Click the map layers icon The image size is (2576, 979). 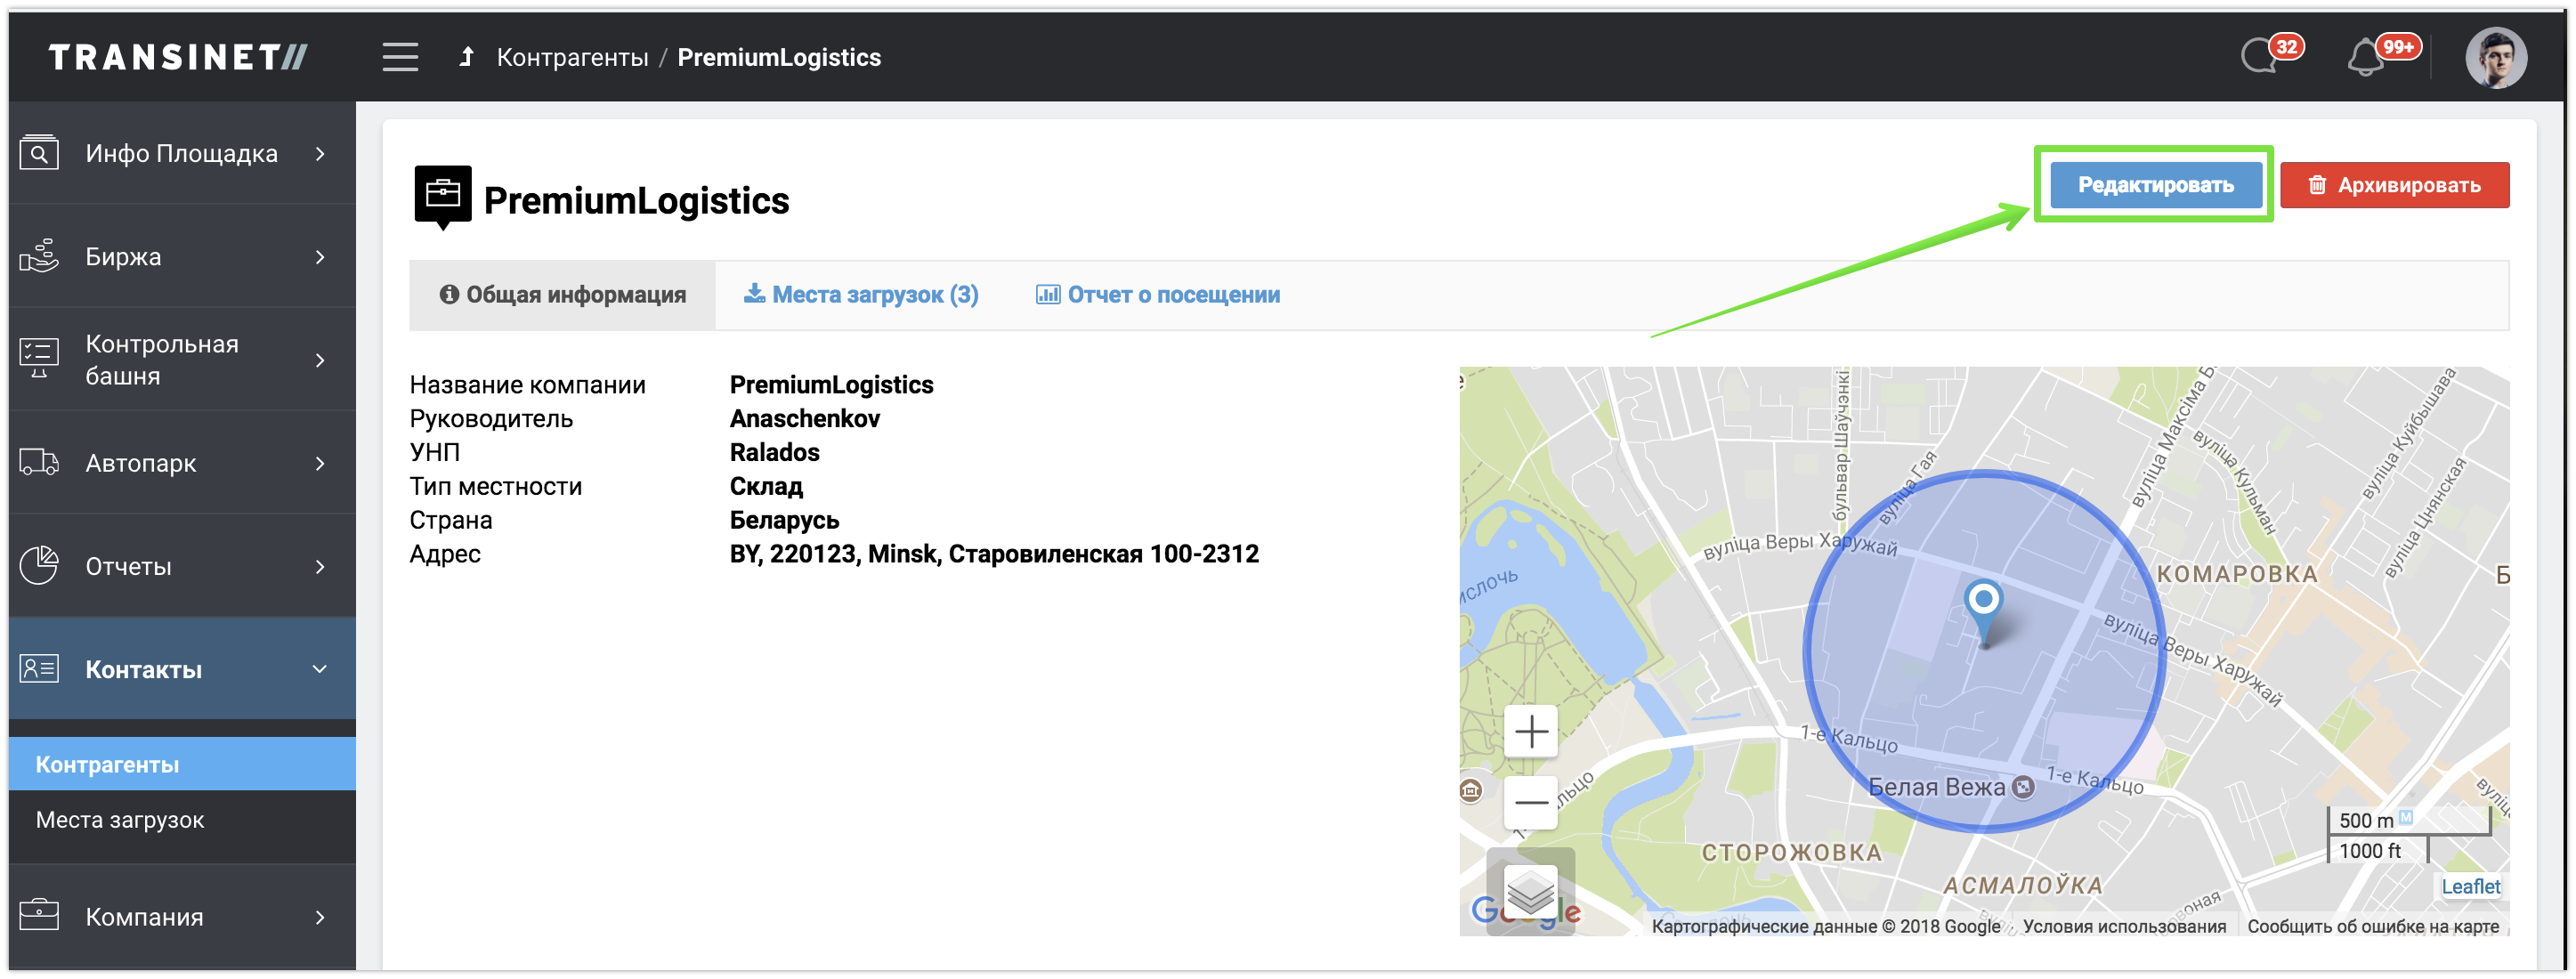coord(1530,891)
